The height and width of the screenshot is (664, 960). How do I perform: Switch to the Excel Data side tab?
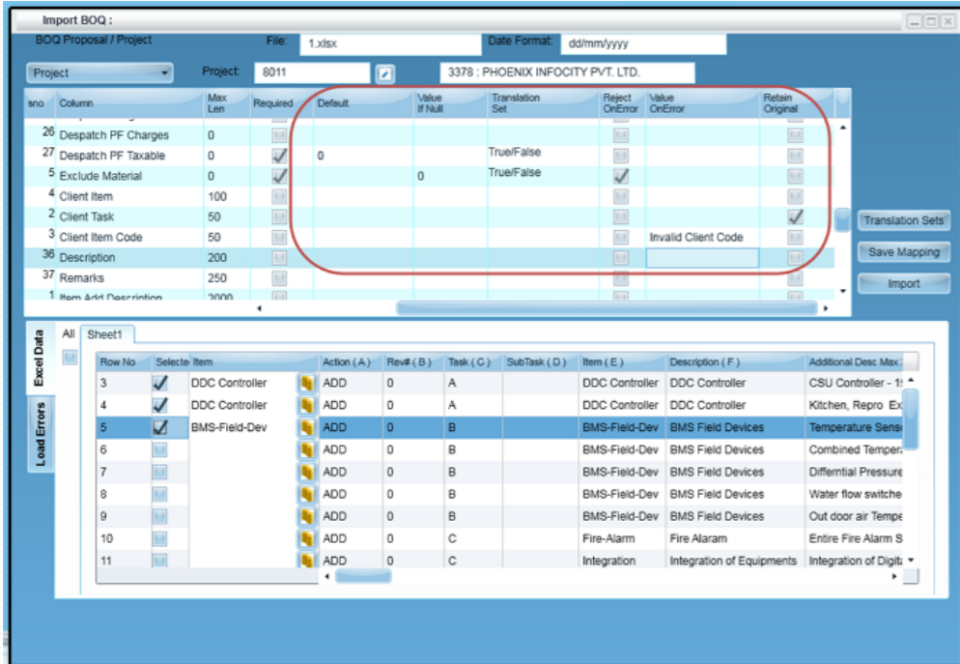coord(39,358)
